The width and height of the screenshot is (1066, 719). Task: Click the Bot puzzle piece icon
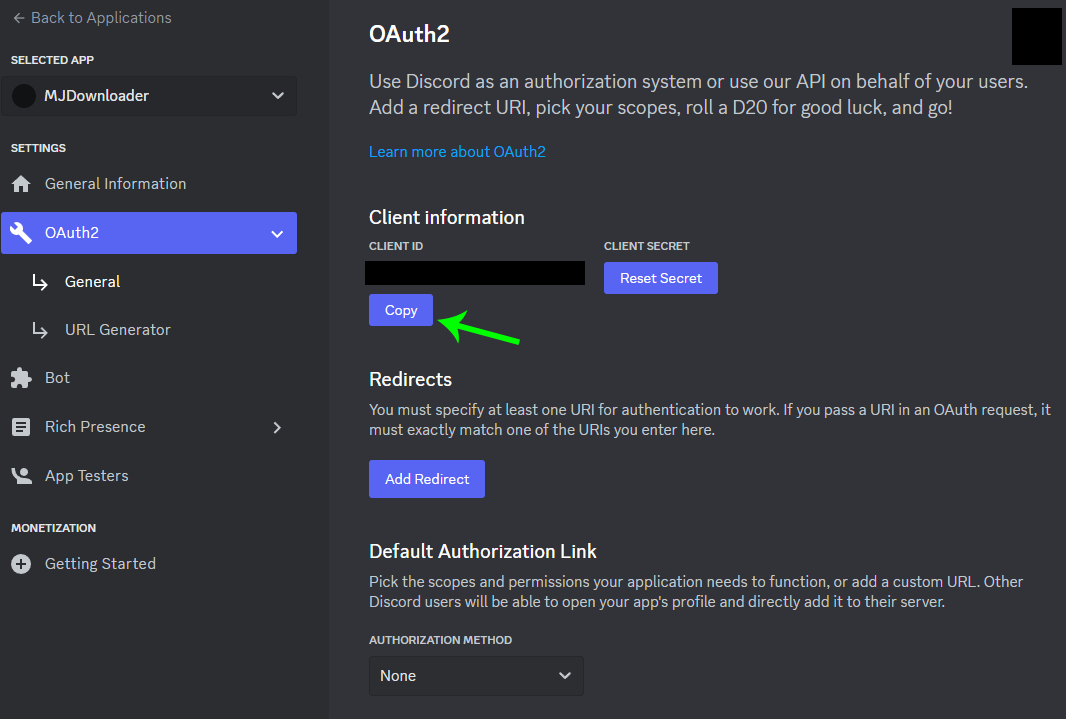click(x=21, y=378)
